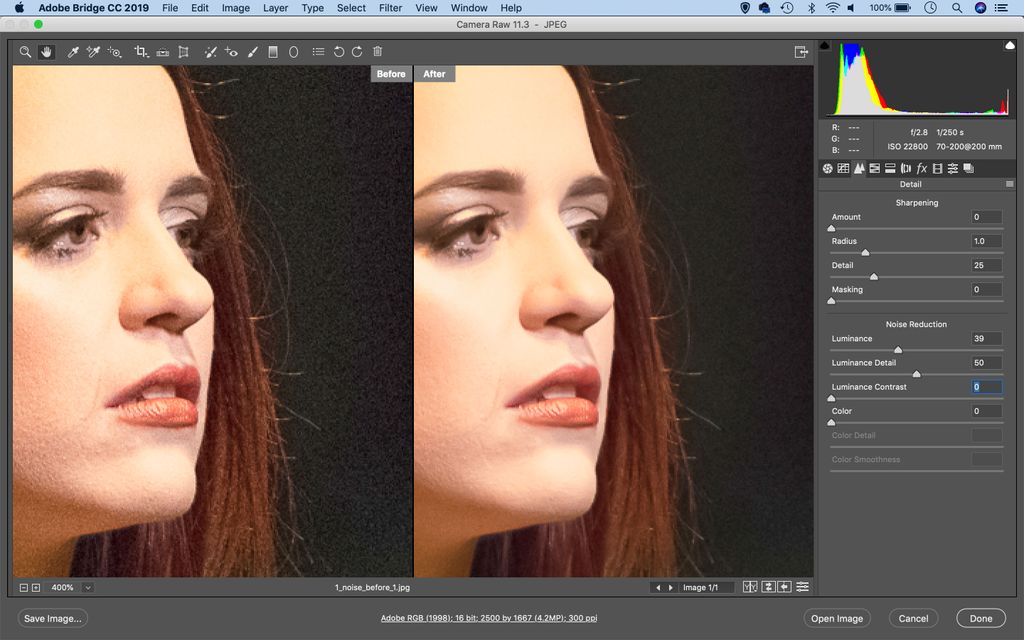
Task: Select the Spot Removal tool
Action: pyautogui.click(x=210, y=52)
